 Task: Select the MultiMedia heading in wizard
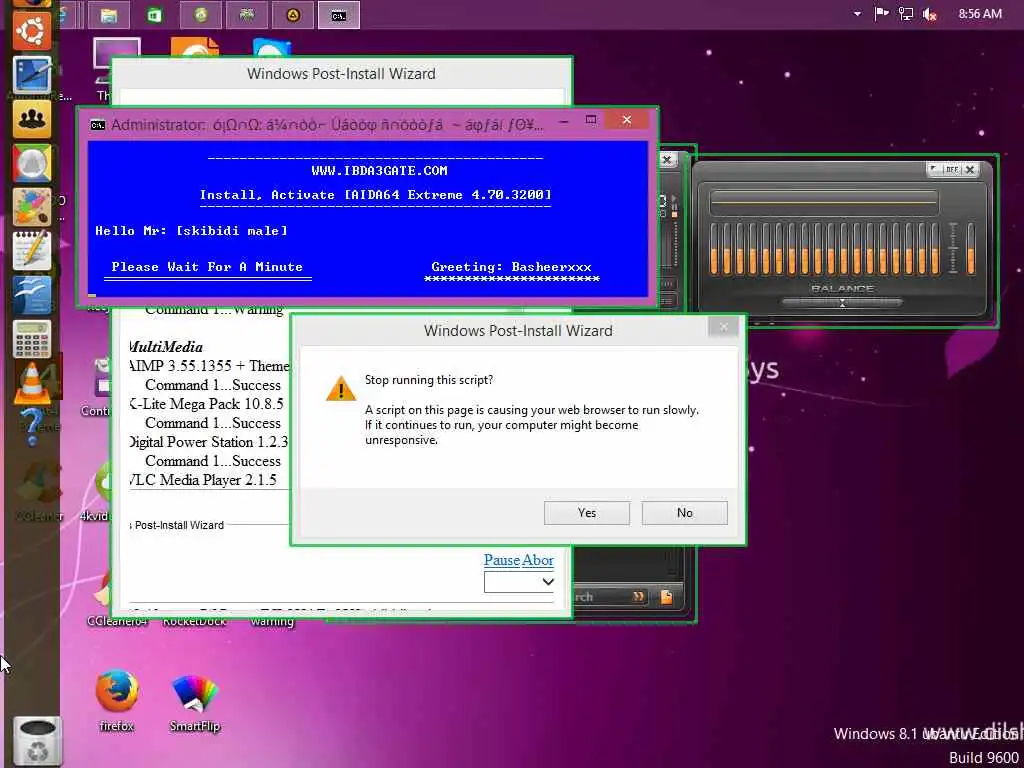tap(167, 347)
